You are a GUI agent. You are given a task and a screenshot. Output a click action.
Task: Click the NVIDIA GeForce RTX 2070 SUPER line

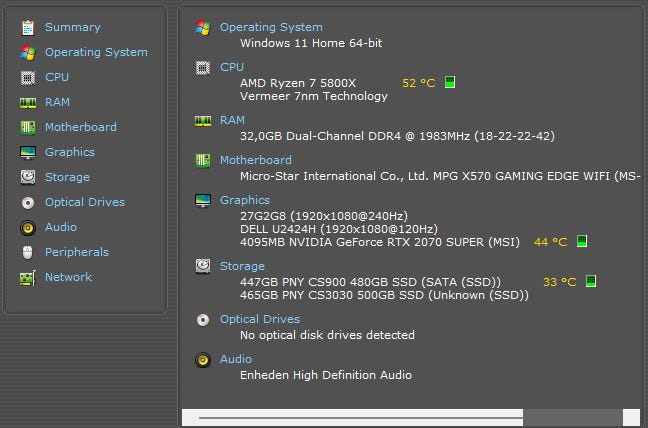tap(380, 242)
